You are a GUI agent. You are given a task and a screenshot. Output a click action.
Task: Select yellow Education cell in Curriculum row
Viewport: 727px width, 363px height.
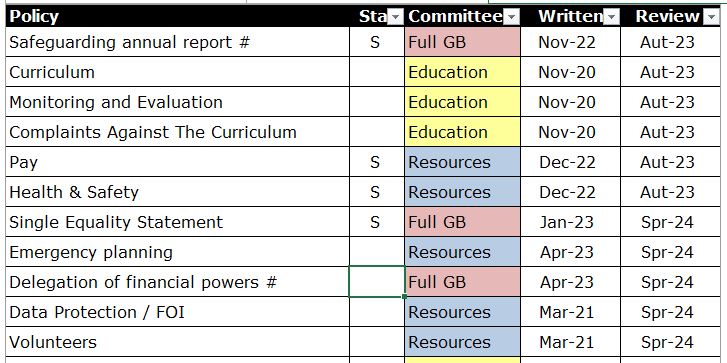click(462, 72)
